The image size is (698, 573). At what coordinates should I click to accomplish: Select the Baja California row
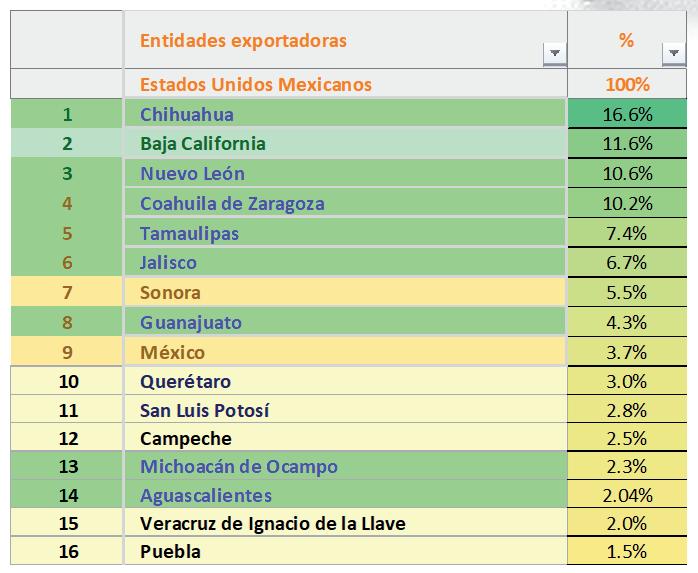click(349, 143)
